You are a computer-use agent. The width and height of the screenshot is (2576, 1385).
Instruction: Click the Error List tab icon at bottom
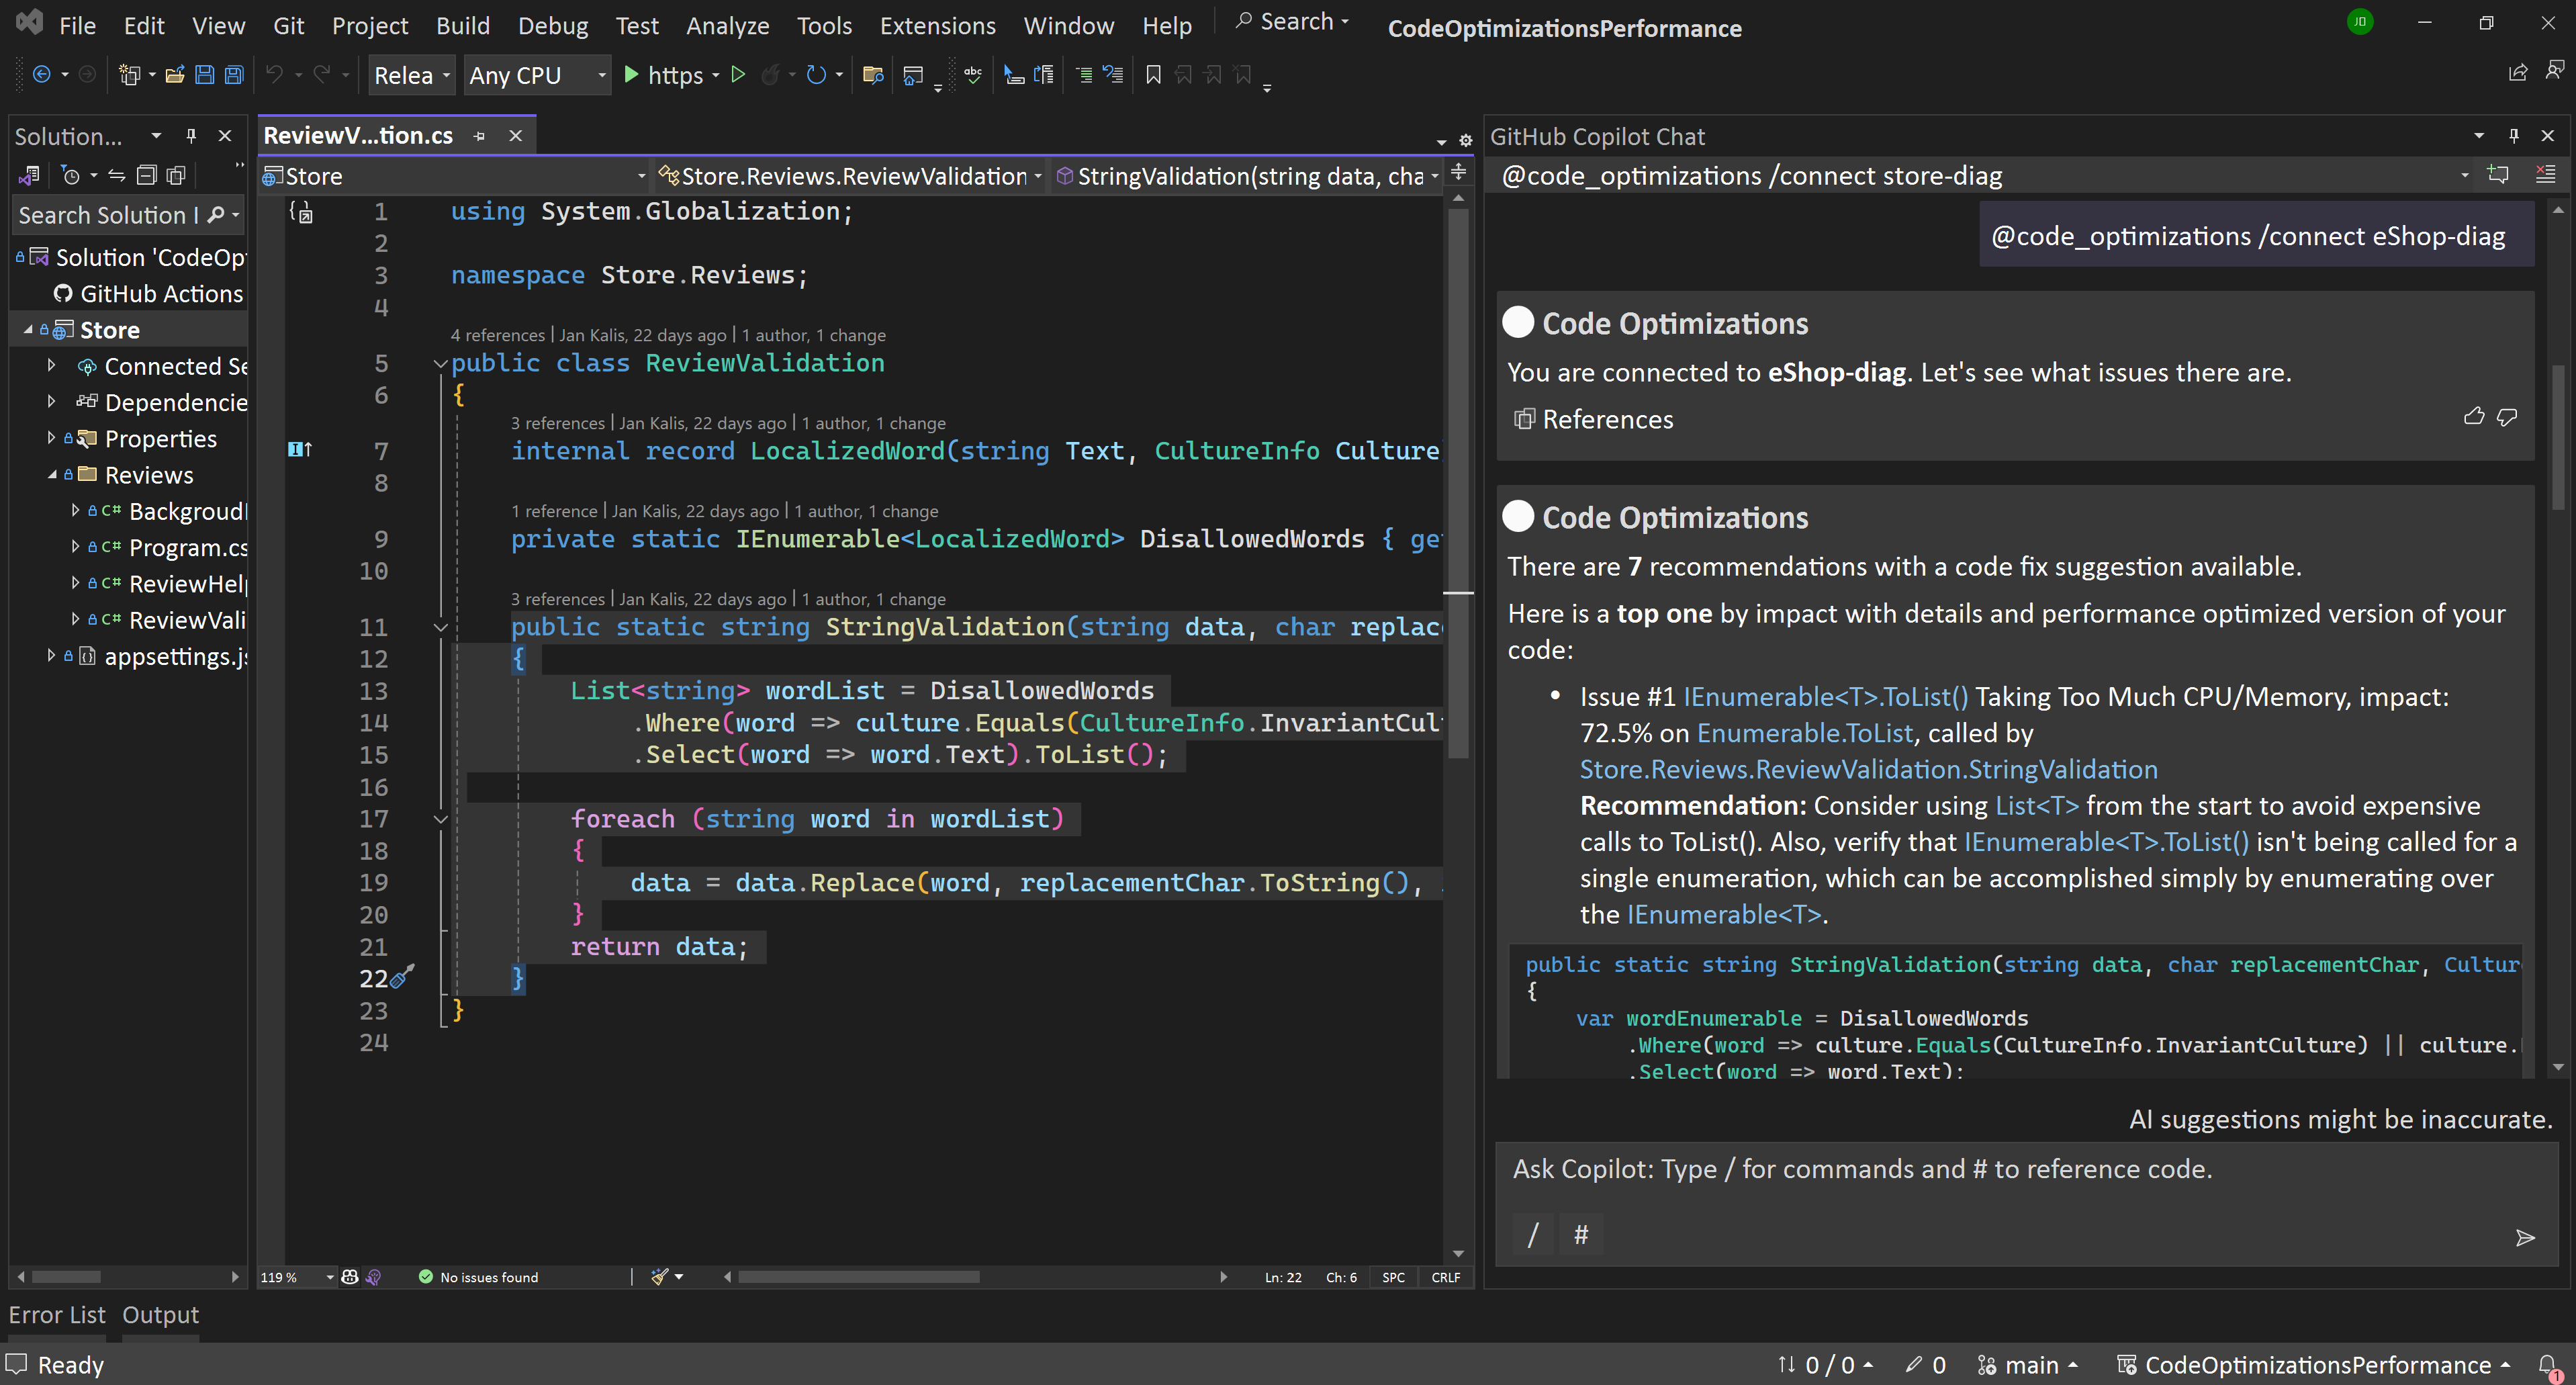click(56, 1313)
